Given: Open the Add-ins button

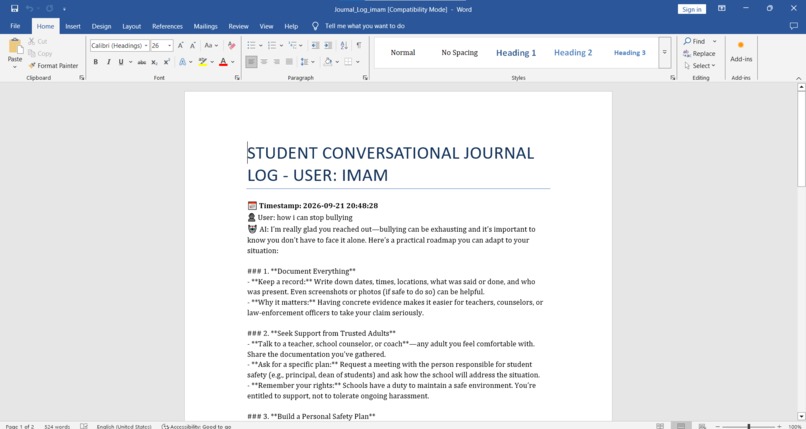Looking at the screenshot, I should coord(741,52).
